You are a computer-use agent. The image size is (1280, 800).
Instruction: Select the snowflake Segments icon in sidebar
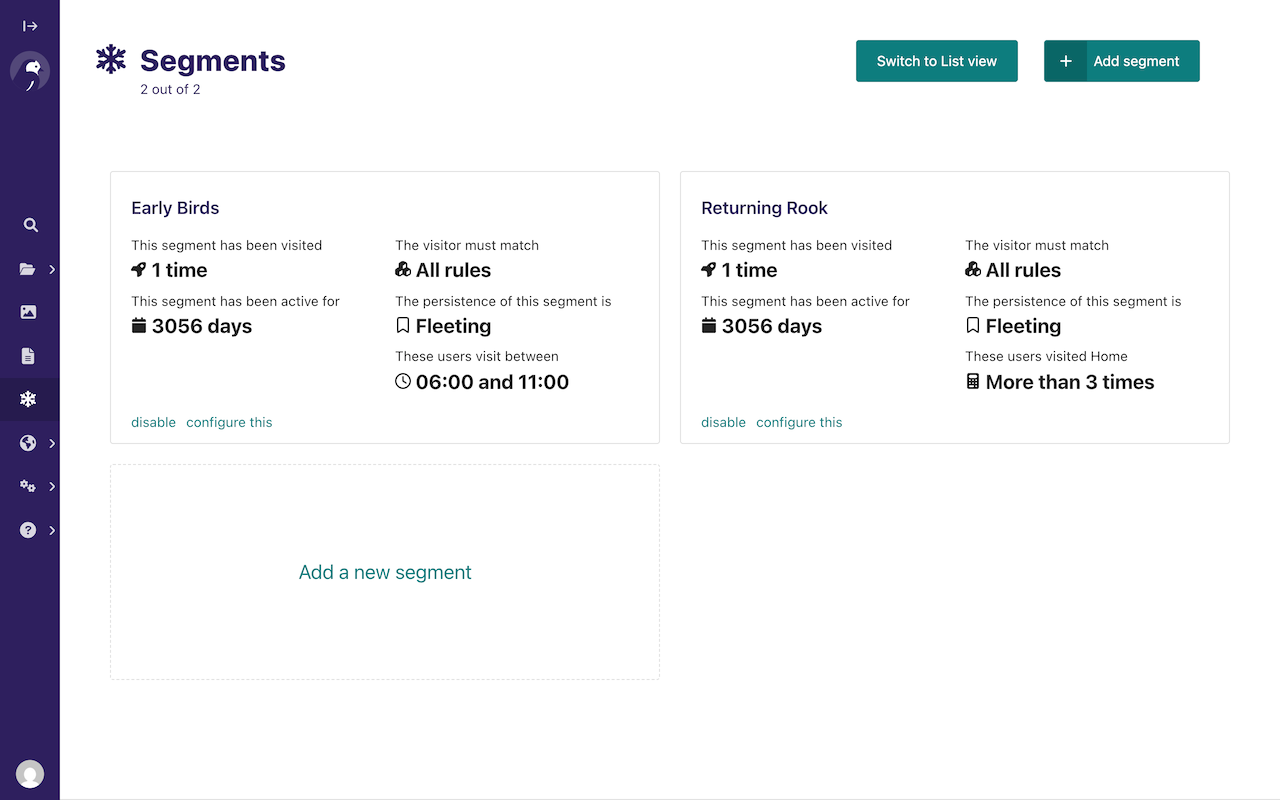30,398
